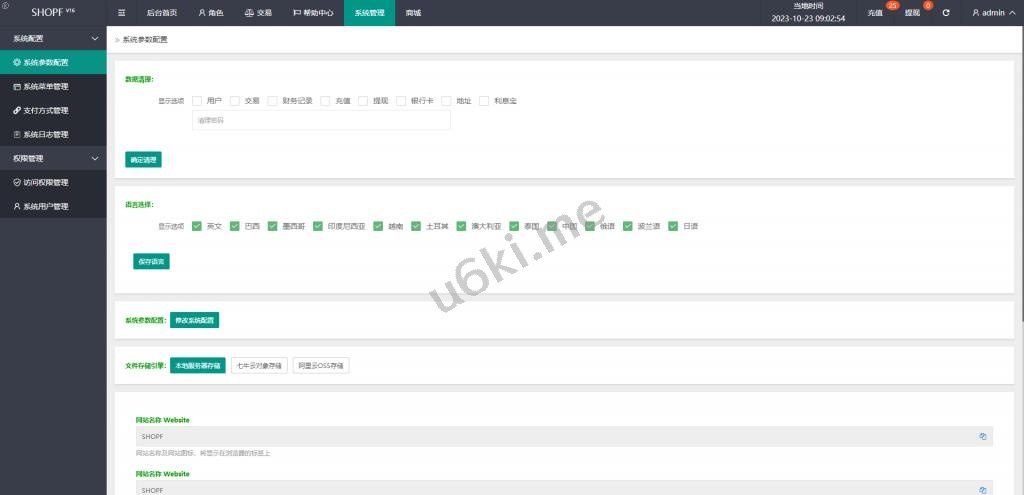The width and height of the screenshot is (1024, 495).
Task: Open 访问权限管理 via its shield icon
Action: tap(16, 182)
